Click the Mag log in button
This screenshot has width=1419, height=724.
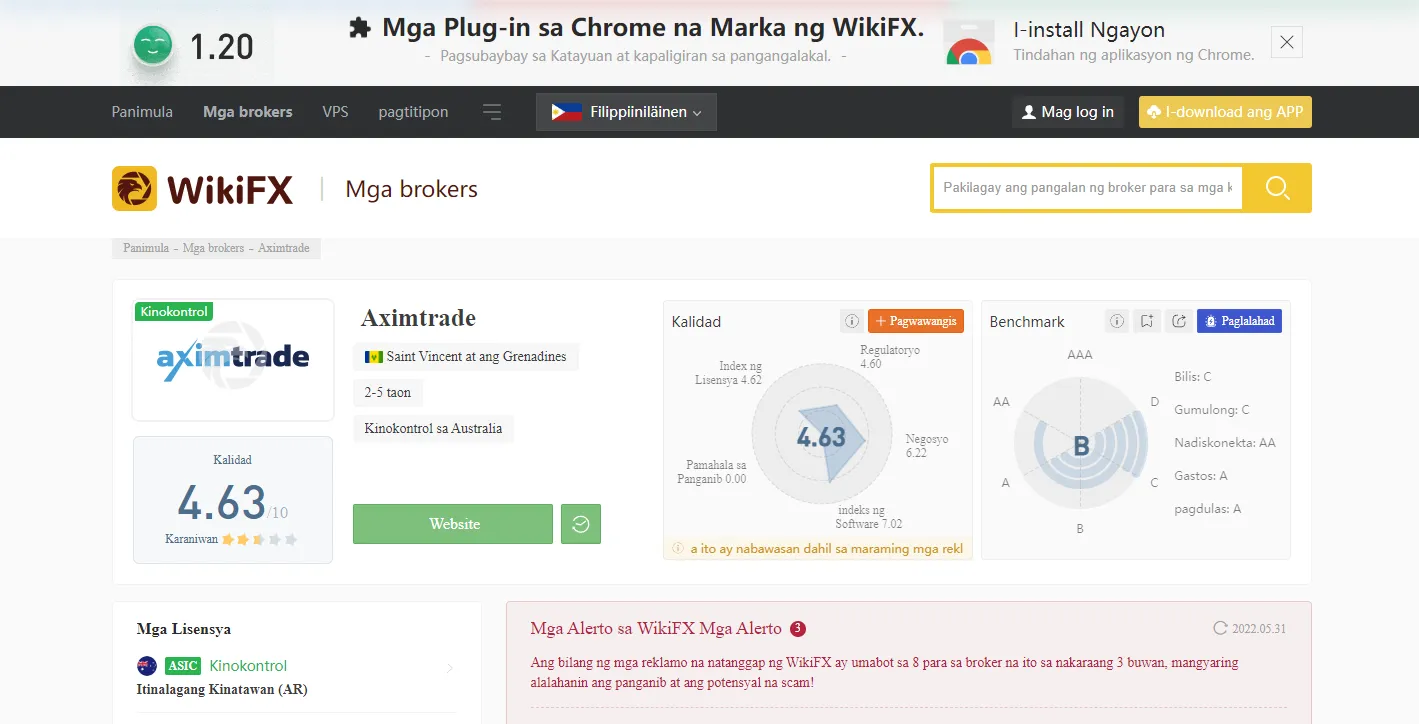(1068, 112)
